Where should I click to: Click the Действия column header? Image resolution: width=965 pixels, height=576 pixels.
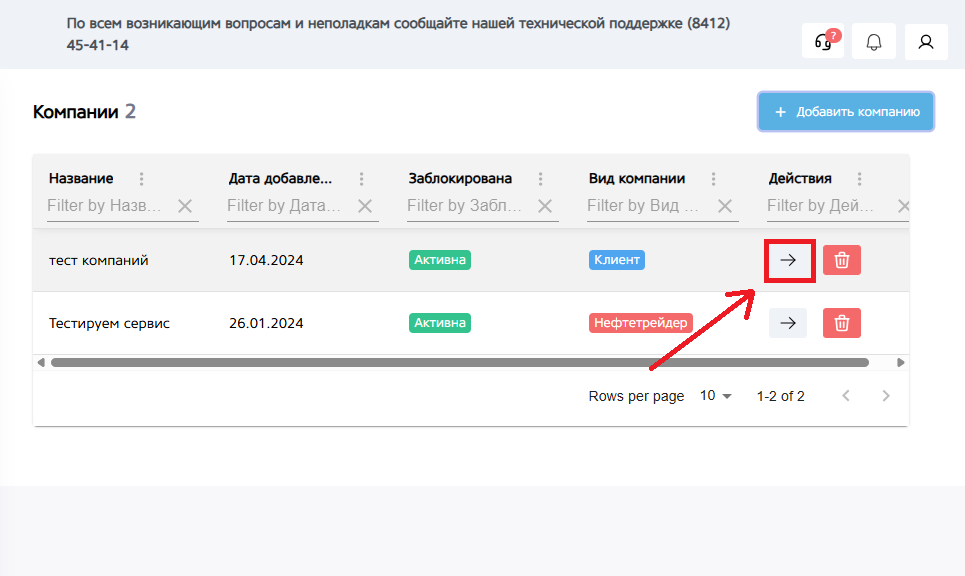click(x=799, y=178)
